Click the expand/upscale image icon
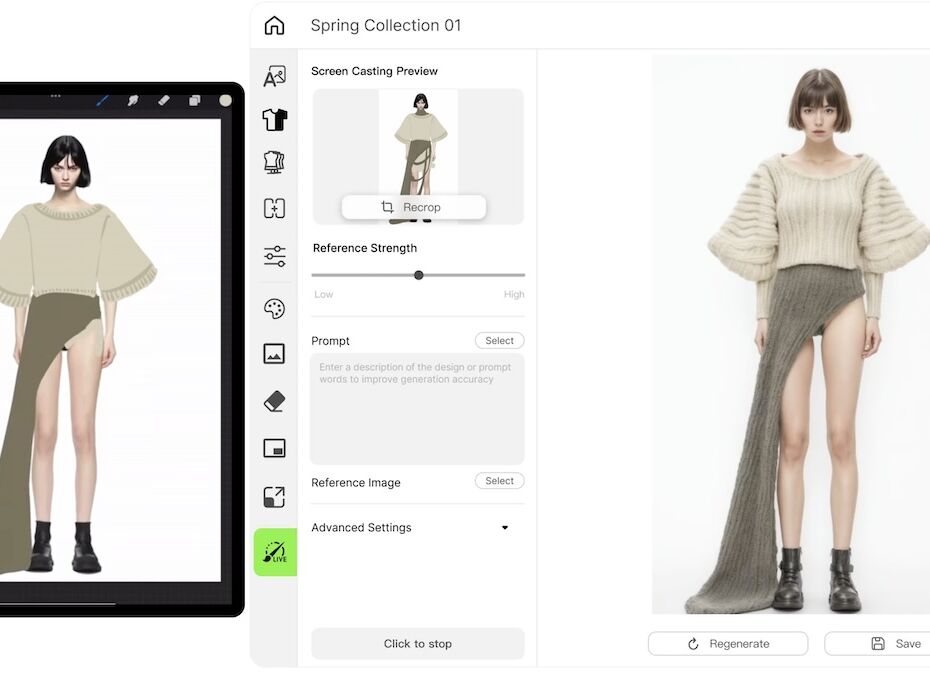Image resolution: width=930 pixels, height=698 pixels. click(274, 497)
